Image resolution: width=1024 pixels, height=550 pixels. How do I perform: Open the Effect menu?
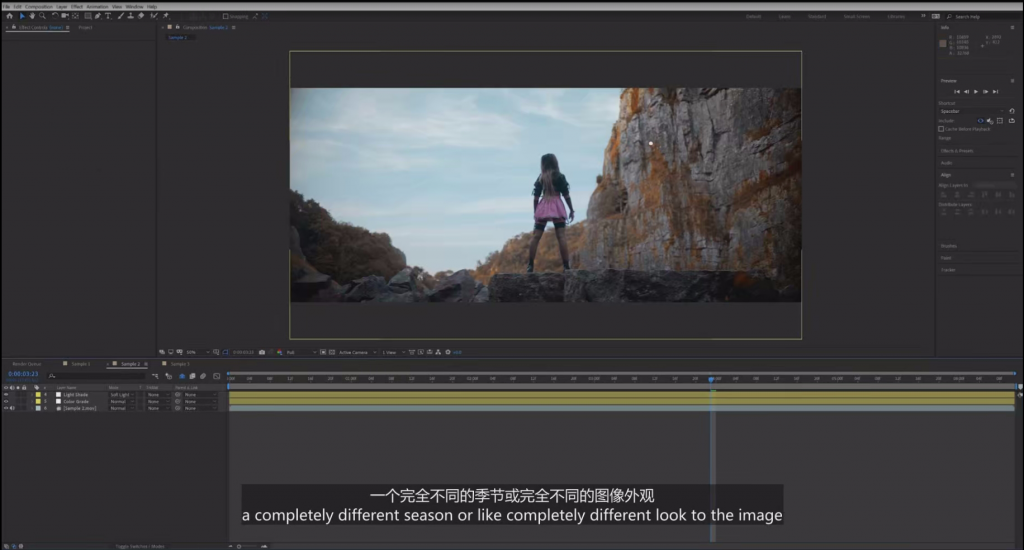click(x=77, y=7)
